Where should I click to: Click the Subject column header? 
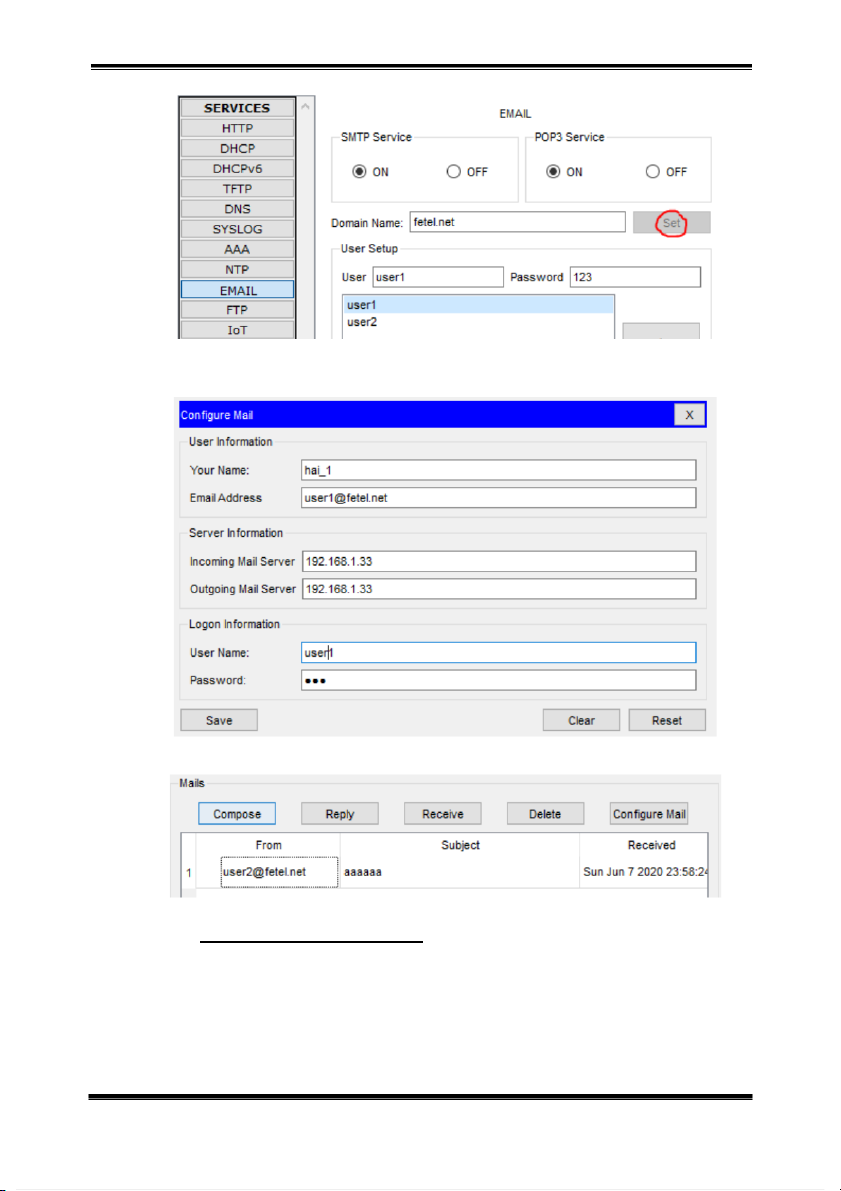pyautogui.click(x=460, y=845)
